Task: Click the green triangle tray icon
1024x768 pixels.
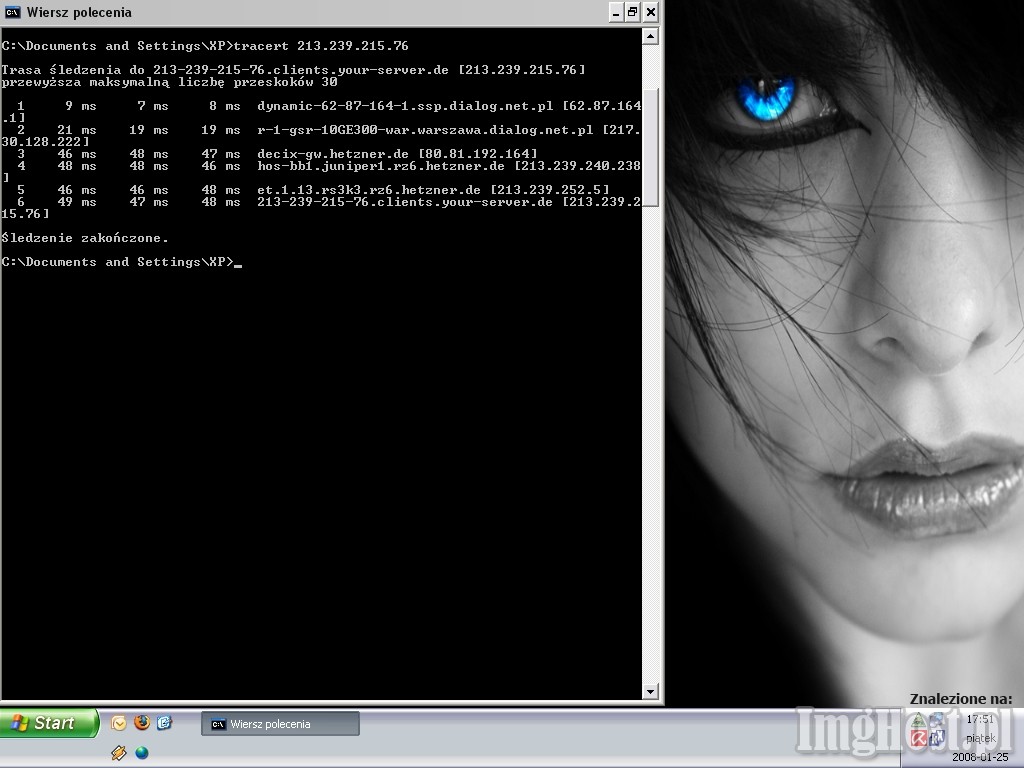Action: point(919,720)
